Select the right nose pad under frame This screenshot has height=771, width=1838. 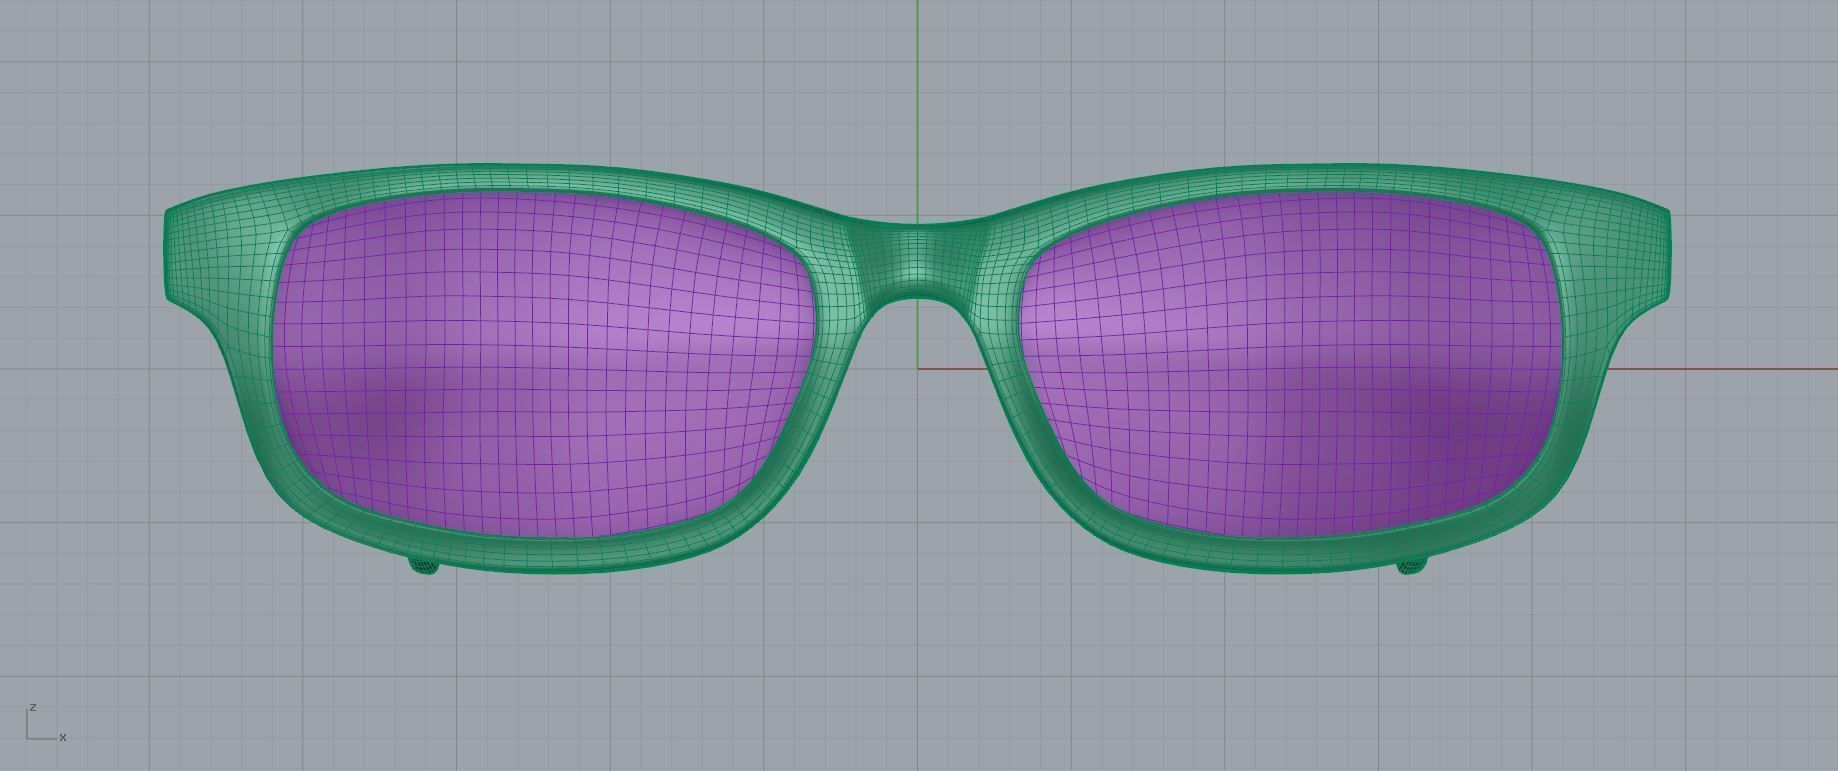[1411, 566]
